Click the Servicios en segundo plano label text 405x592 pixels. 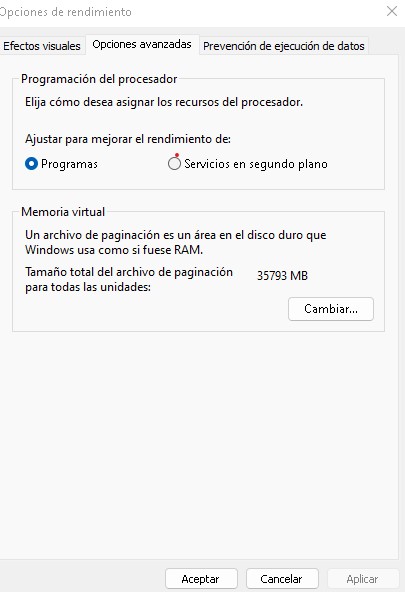pyautogui.click(x=256, y=164)
